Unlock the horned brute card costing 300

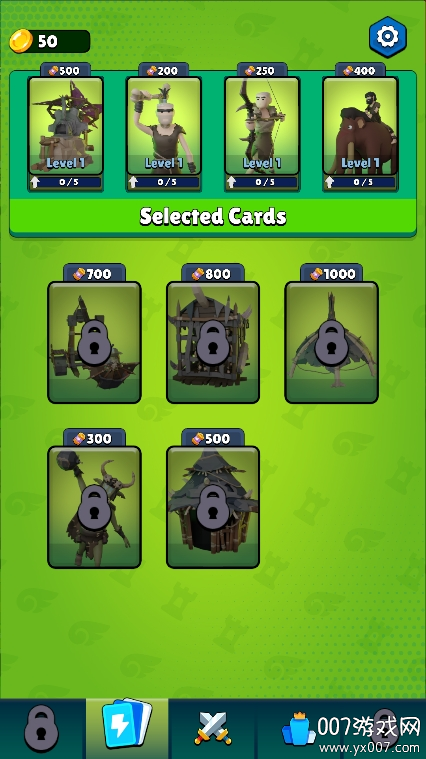tap(94, 507)
